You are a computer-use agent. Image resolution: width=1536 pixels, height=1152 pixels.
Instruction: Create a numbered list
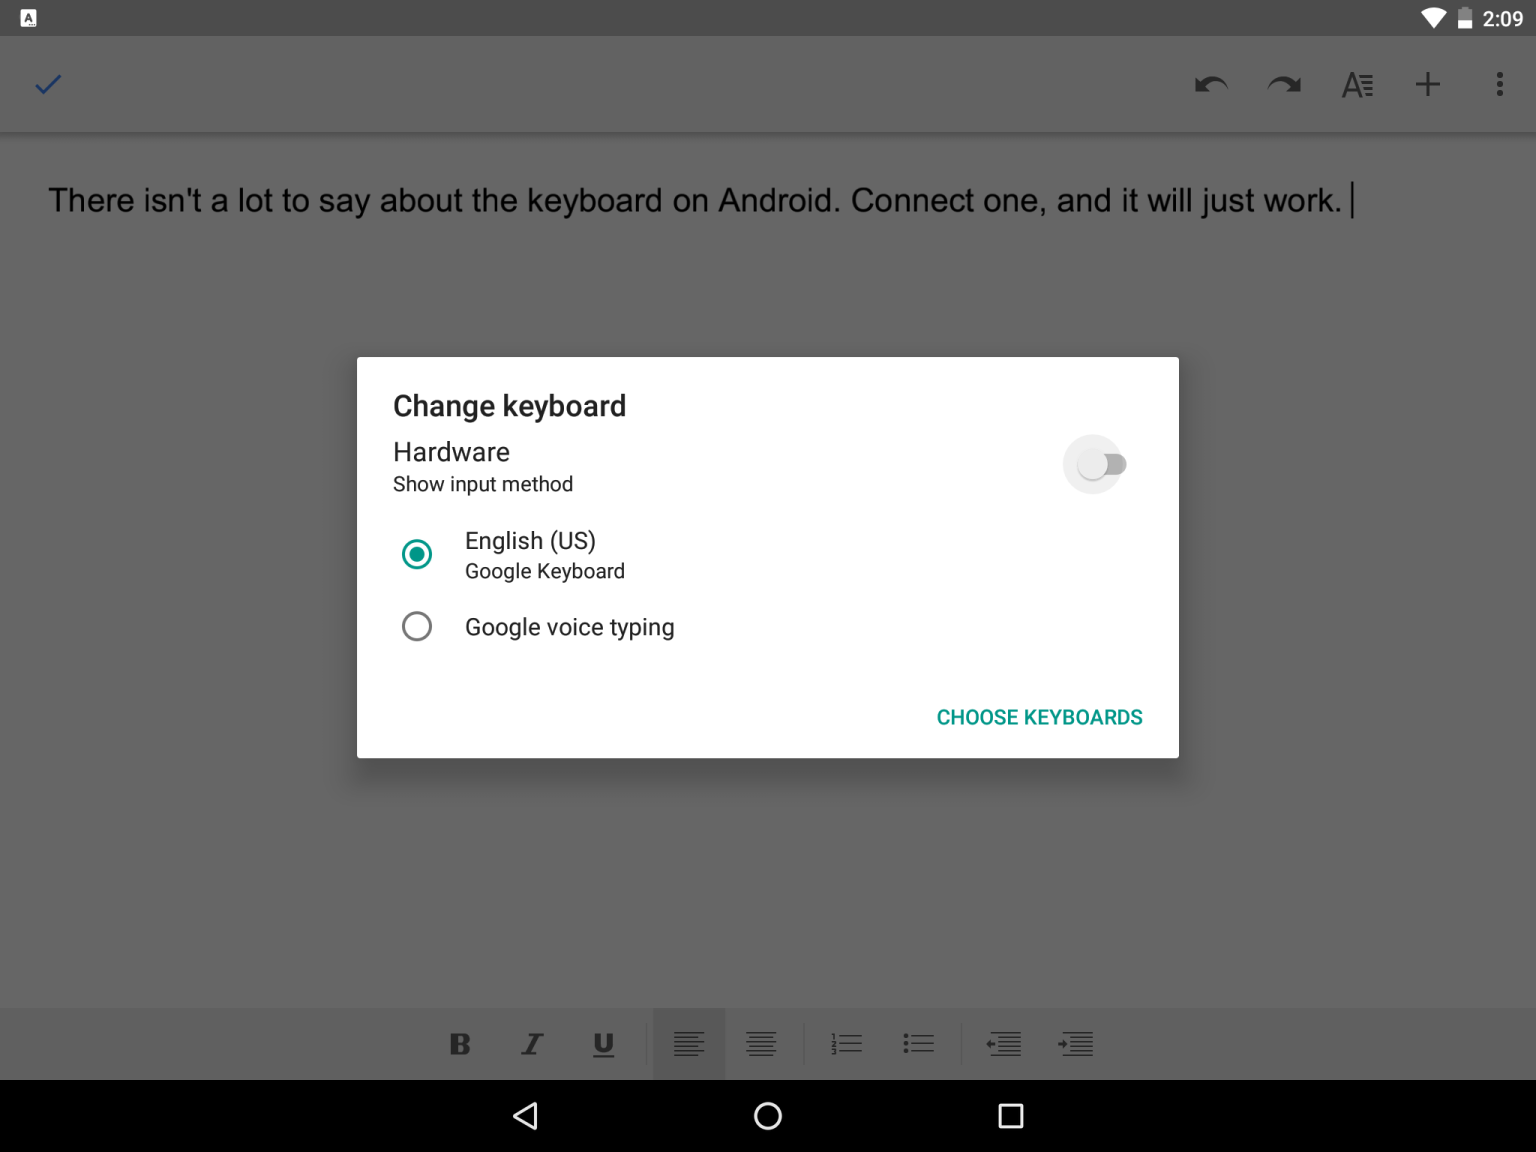pos(846,1044)
